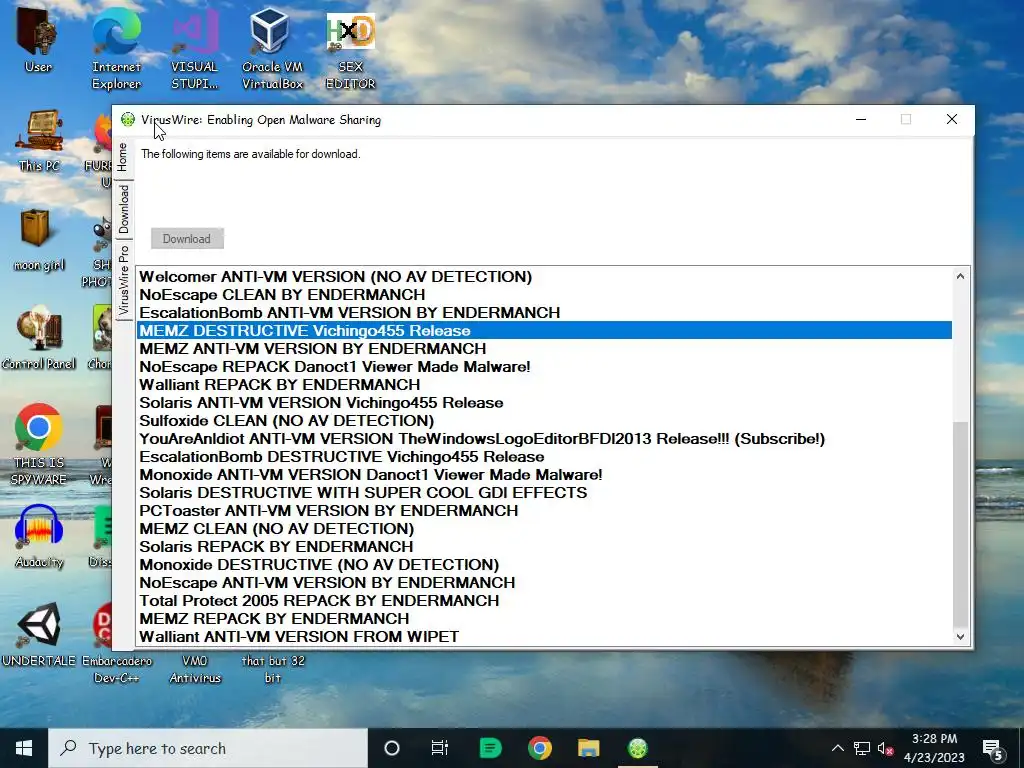Screen dimensions: 1024x768
Task: Select MEMZ ANTI-VM VERSION BY ENDERMANCH
Action: pos(544,349)
